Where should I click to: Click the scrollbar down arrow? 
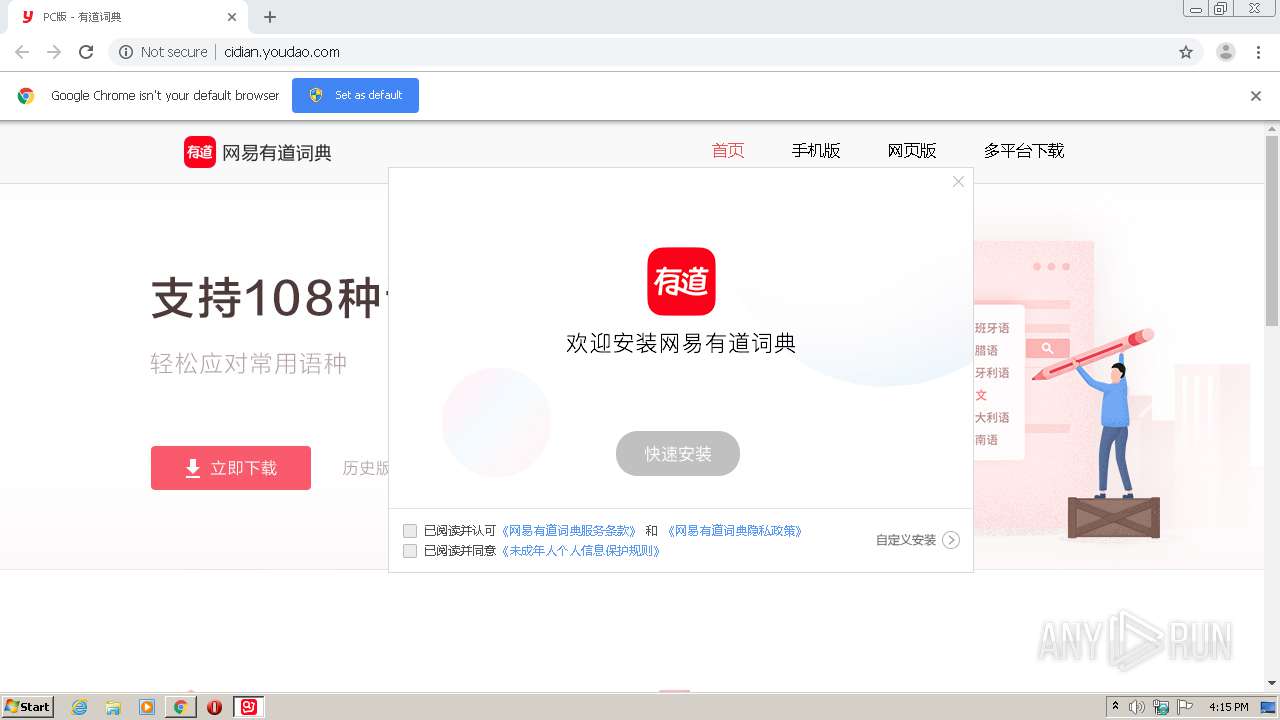click(1272, 683)
